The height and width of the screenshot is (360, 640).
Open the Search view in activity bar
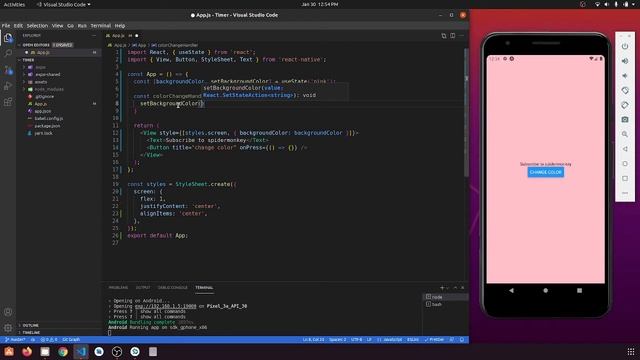pyautogui.click(x=8, y=53)
